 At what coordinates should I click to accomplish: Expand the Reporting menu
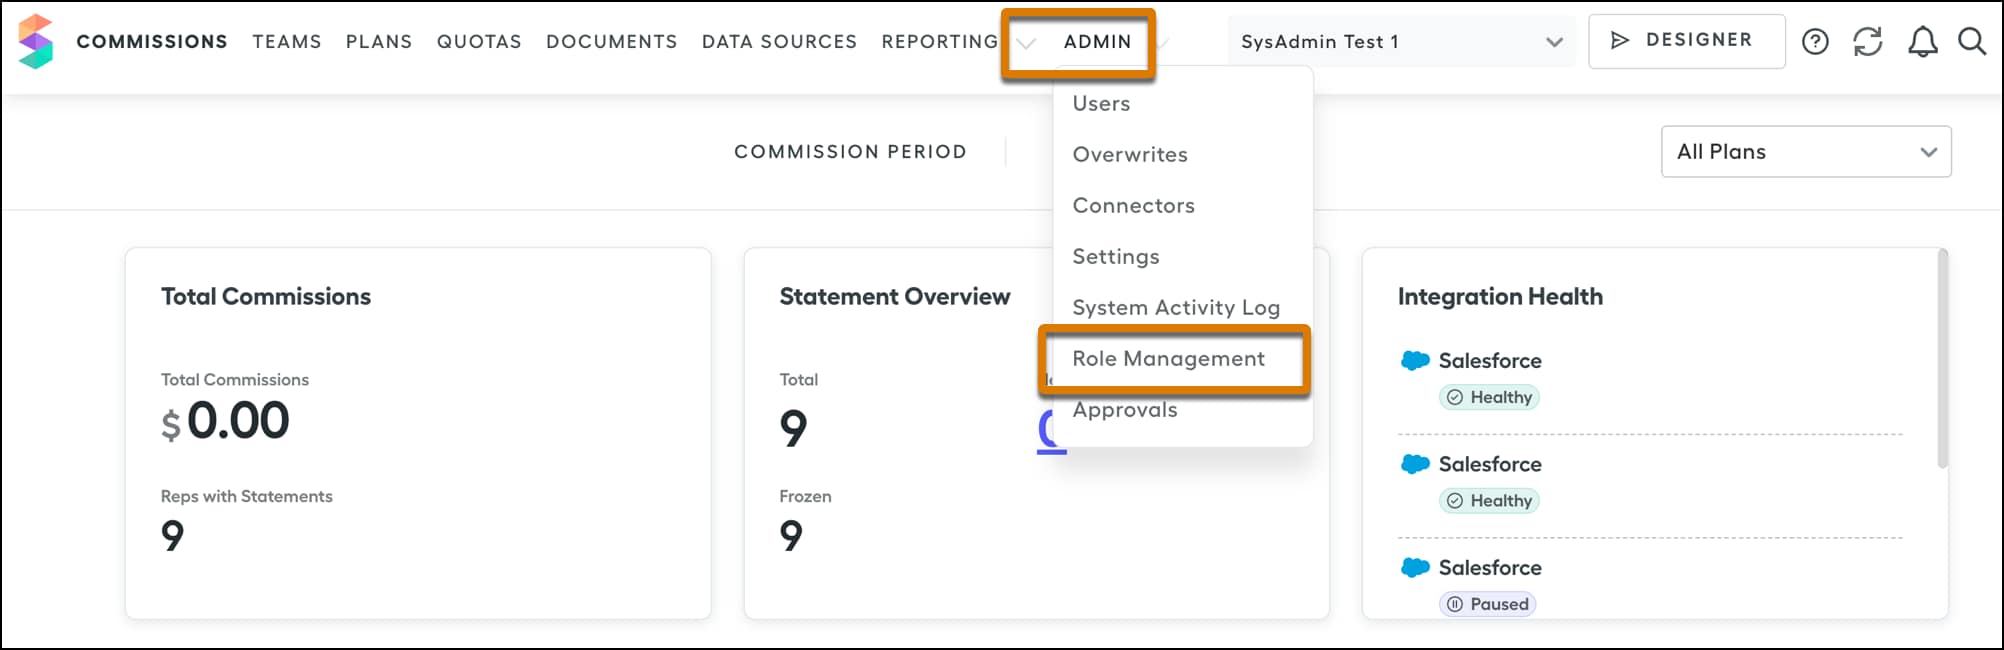click(940, 41)
